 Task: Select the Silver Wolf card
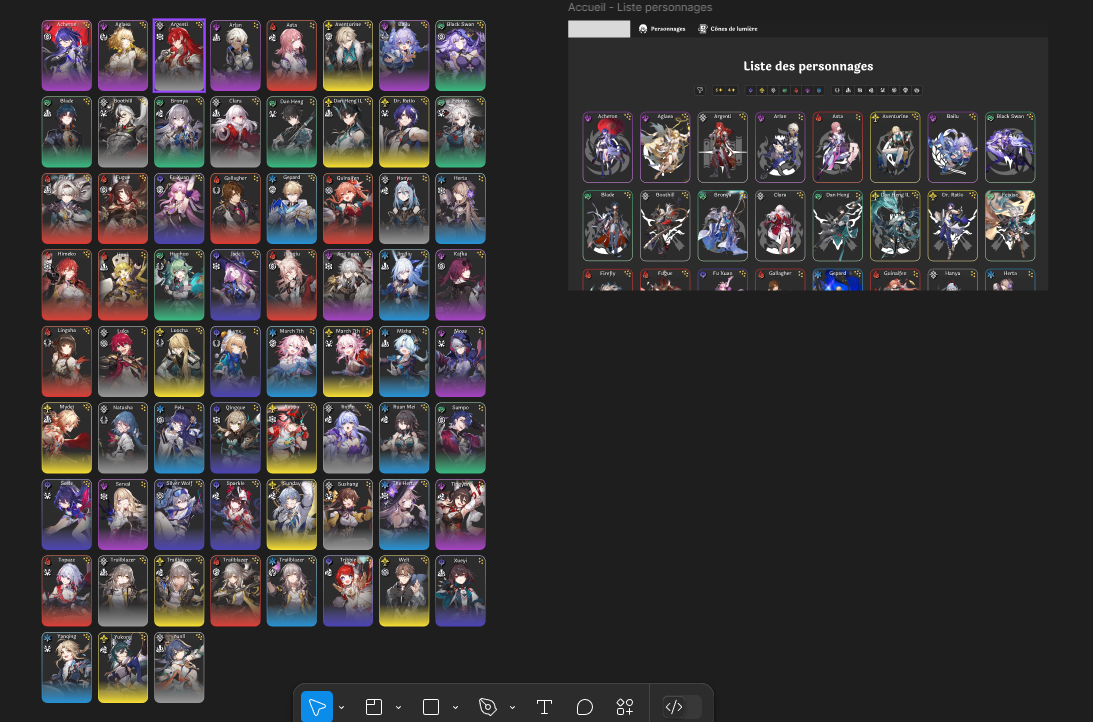point(179,514)
